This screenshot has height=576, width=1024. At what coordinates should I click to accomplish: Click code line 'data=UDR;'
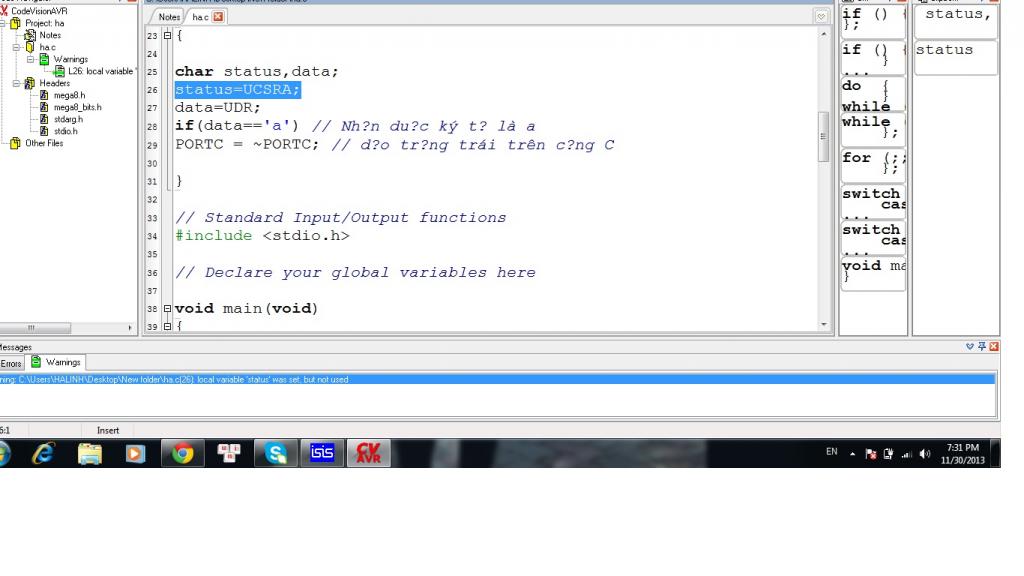(x=217, y=108)
